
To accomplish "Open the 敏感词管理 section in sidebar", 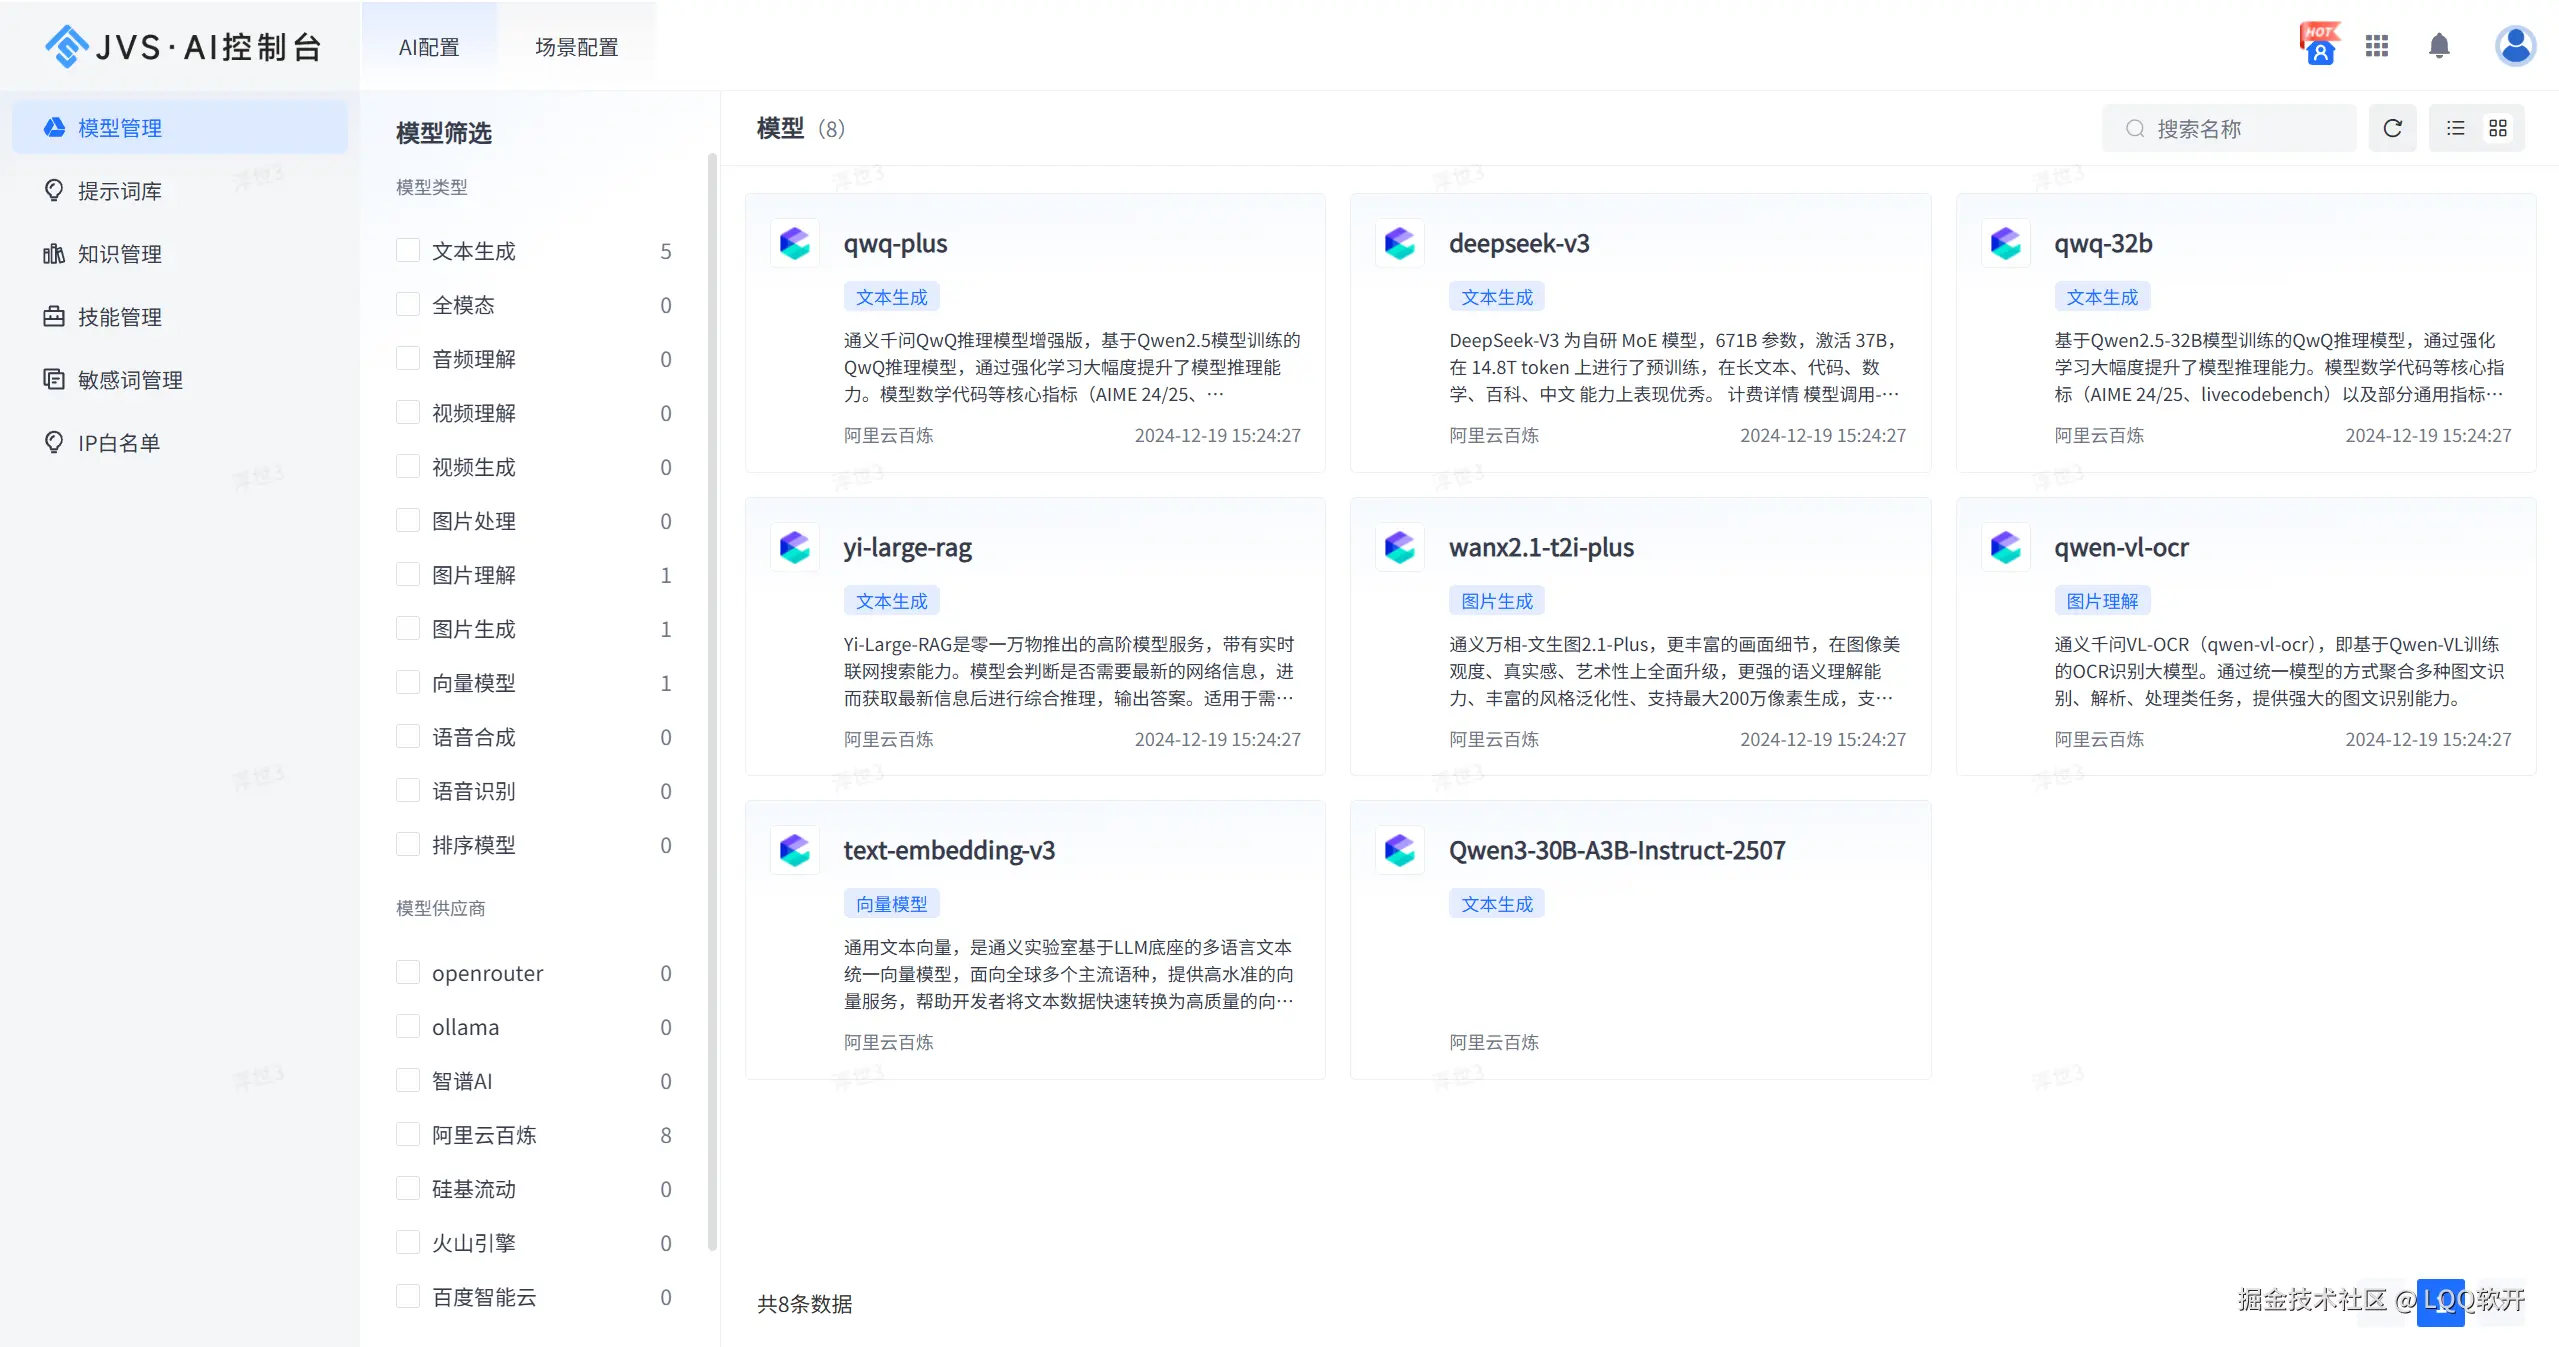I will click(129, 379).
